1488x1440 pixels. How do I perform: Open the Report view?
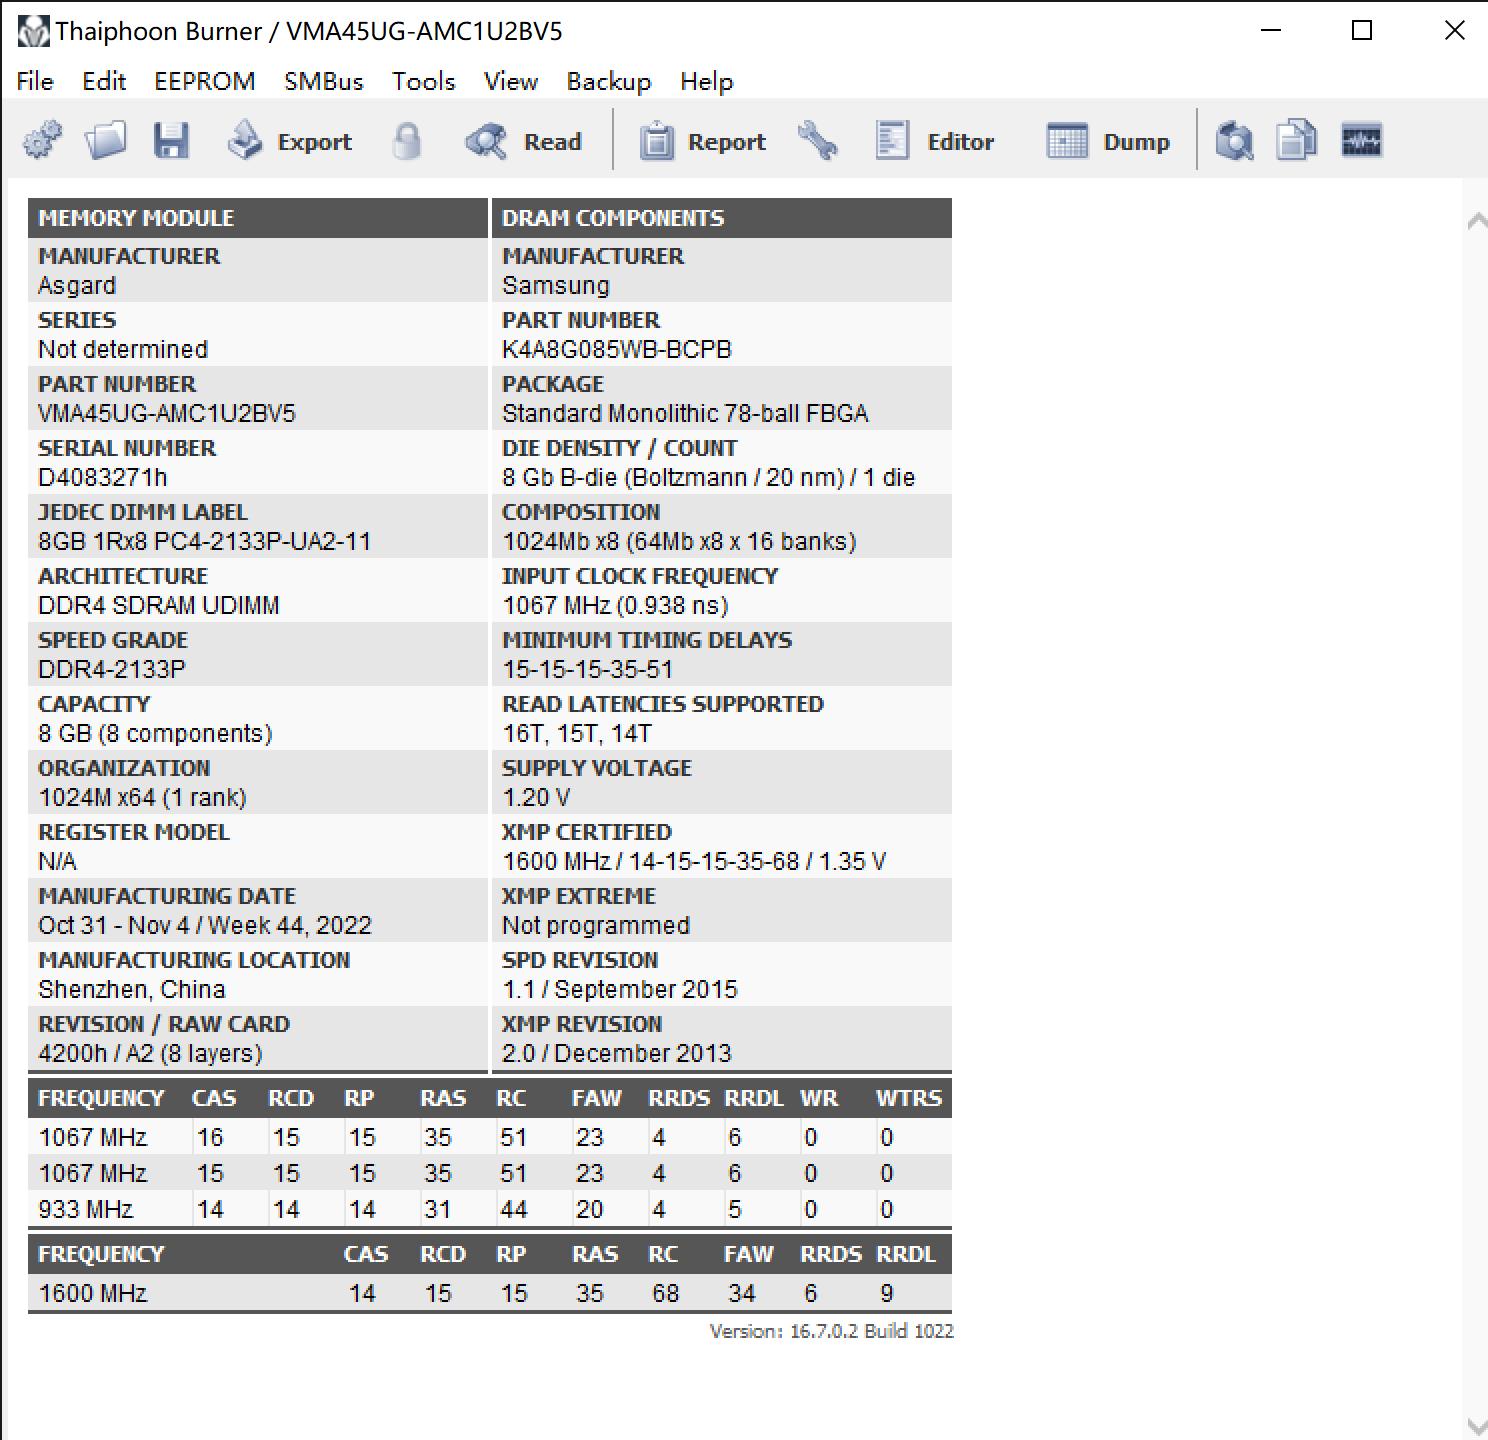pos(702,141)
